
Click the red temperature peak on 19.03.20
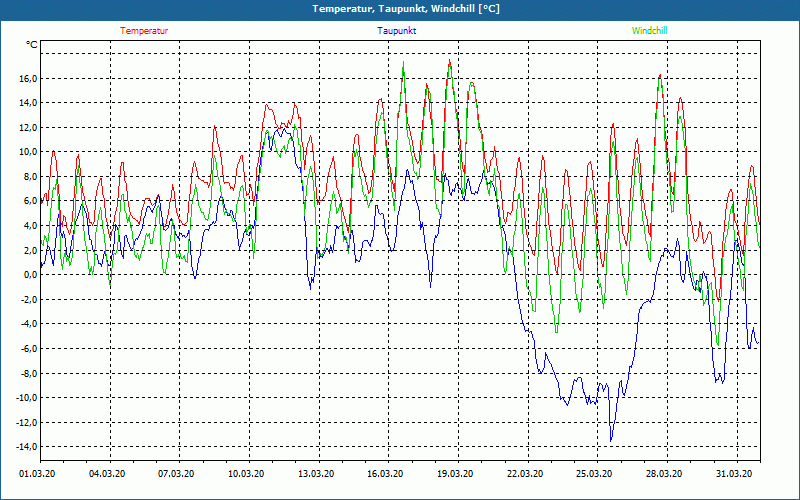point(449,60)
